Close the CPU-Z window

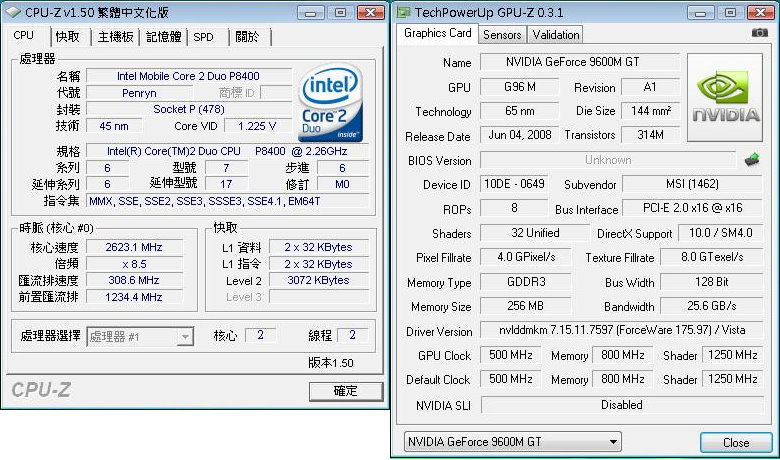point(371,12)
